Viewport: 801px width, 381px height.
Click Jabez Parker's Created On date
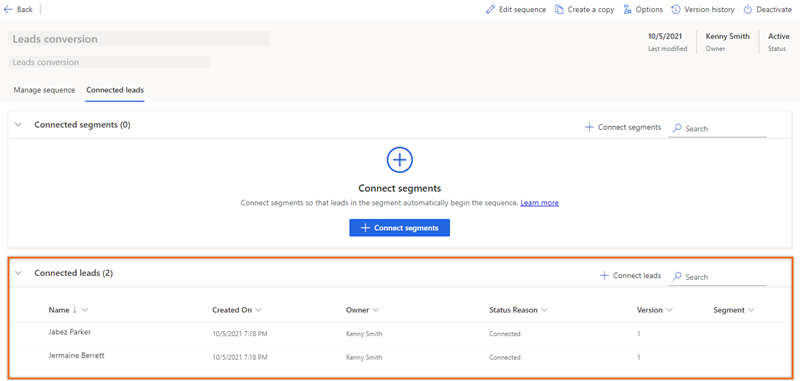(x=240, y=334)
